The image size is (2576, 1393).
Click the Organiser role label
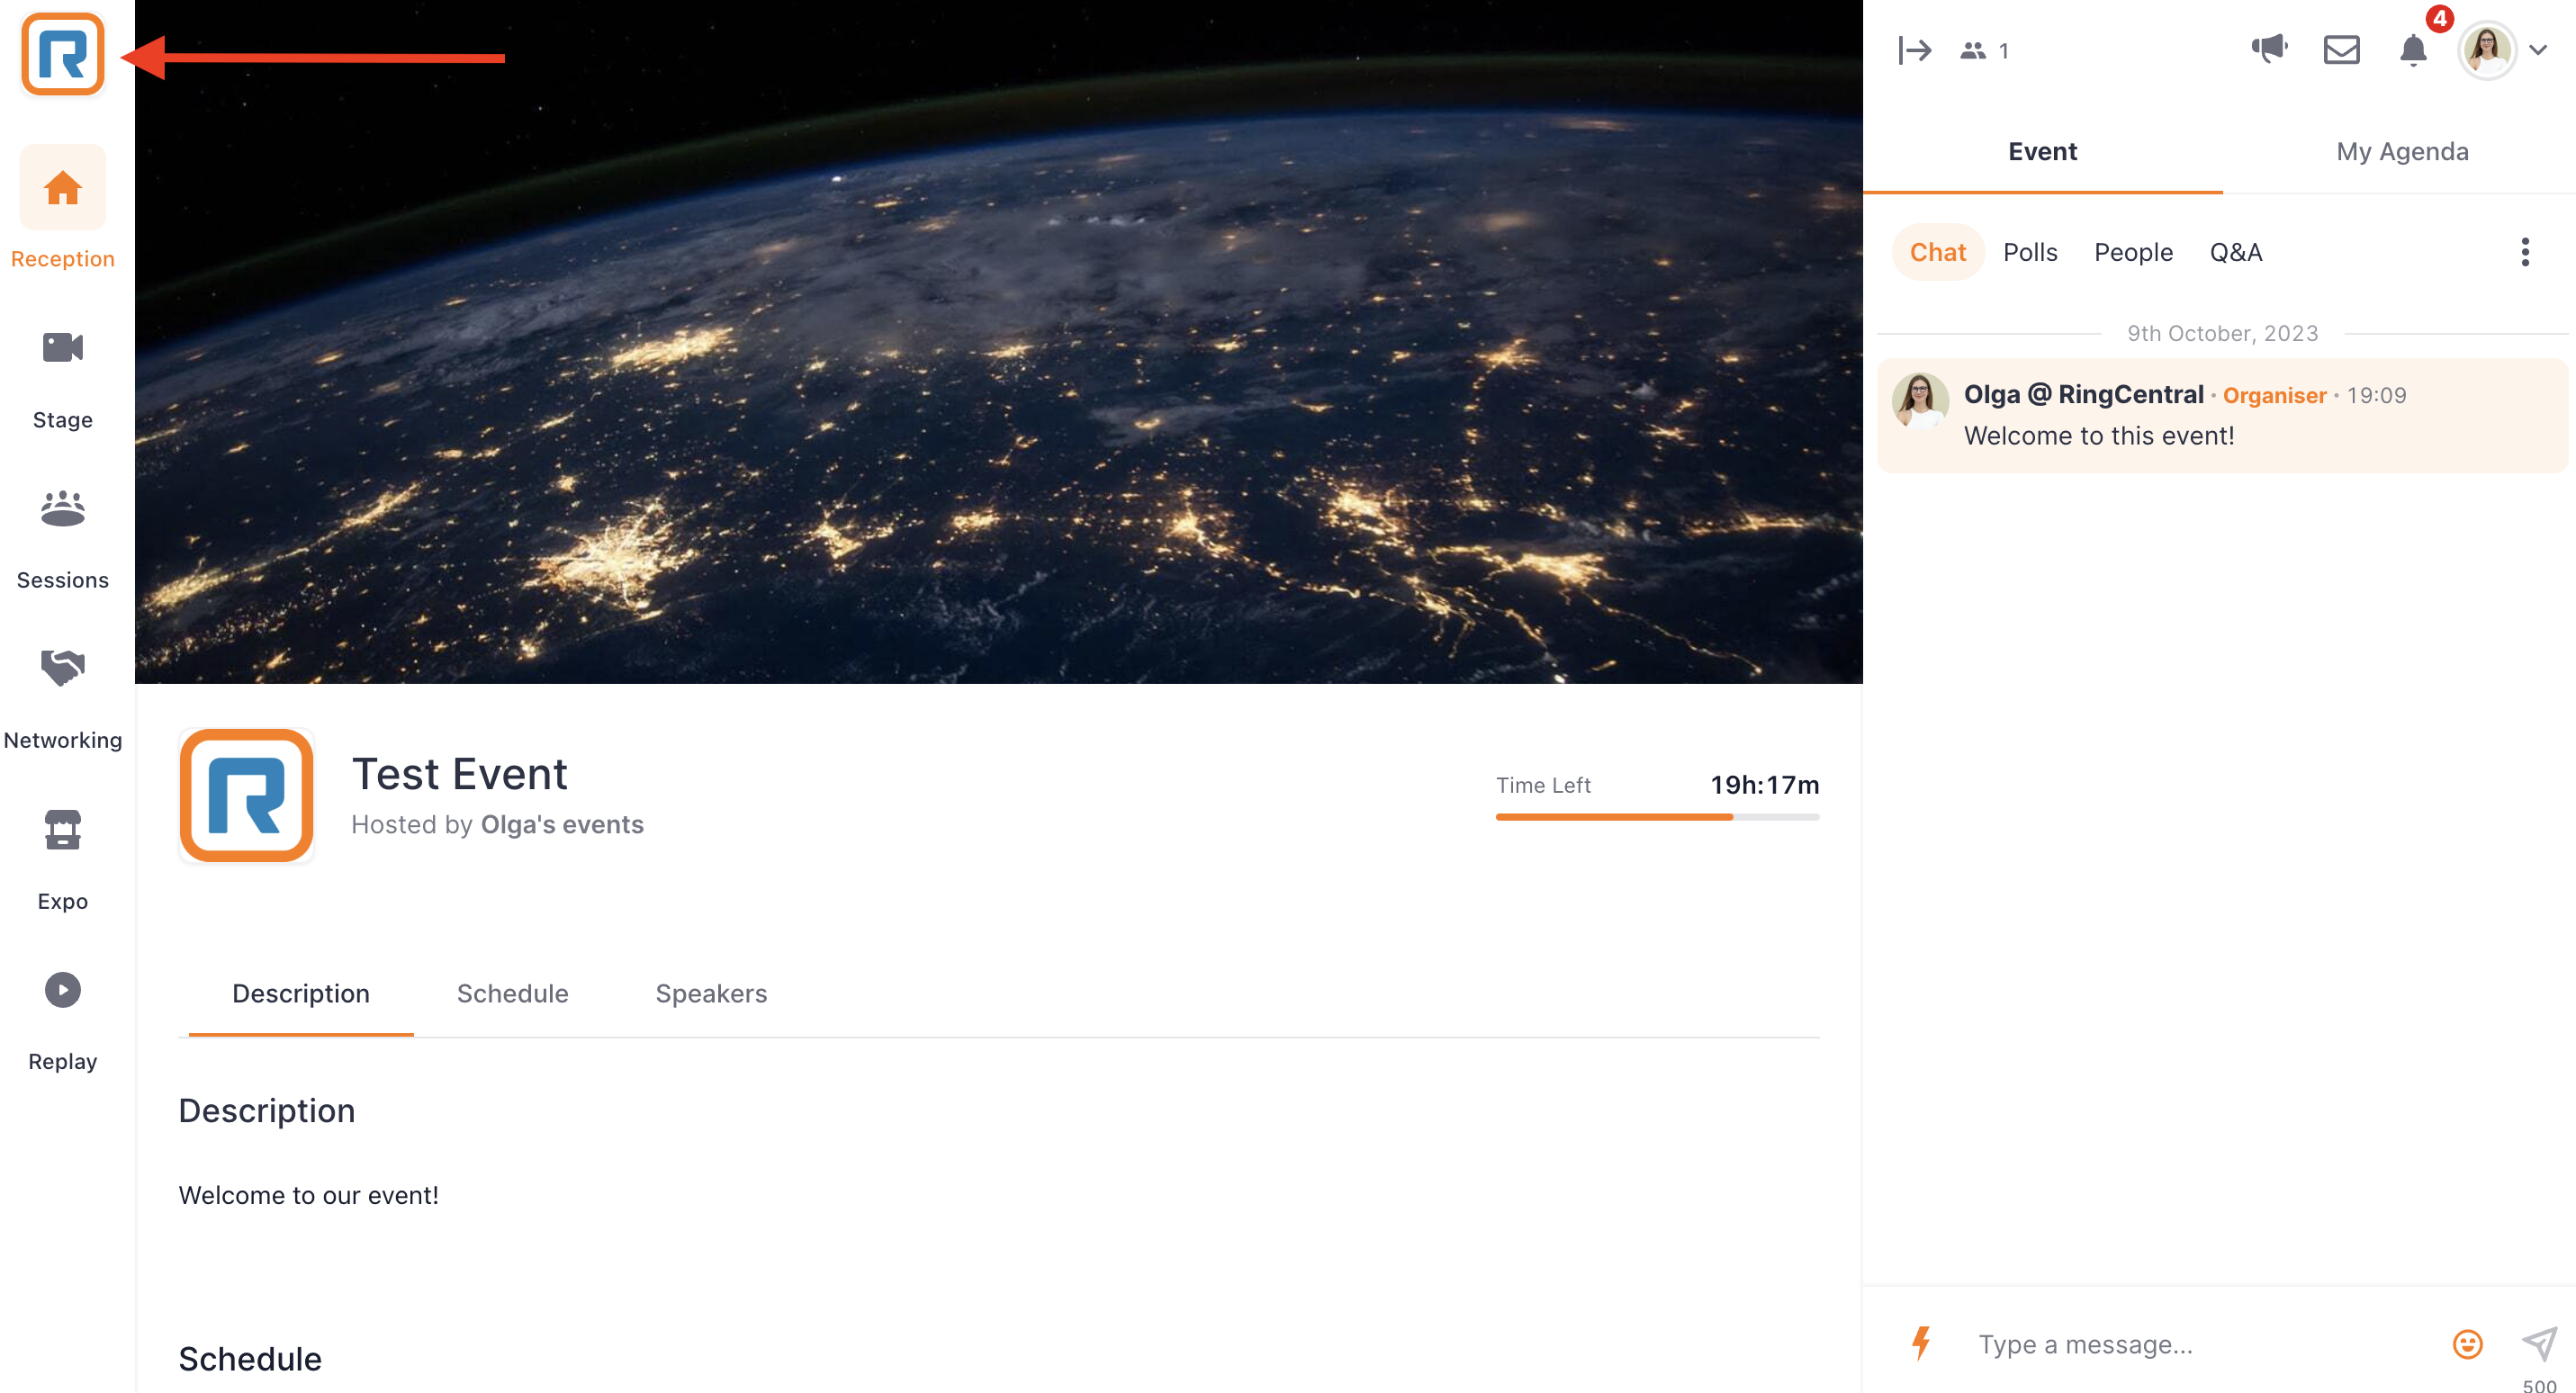2274,395
